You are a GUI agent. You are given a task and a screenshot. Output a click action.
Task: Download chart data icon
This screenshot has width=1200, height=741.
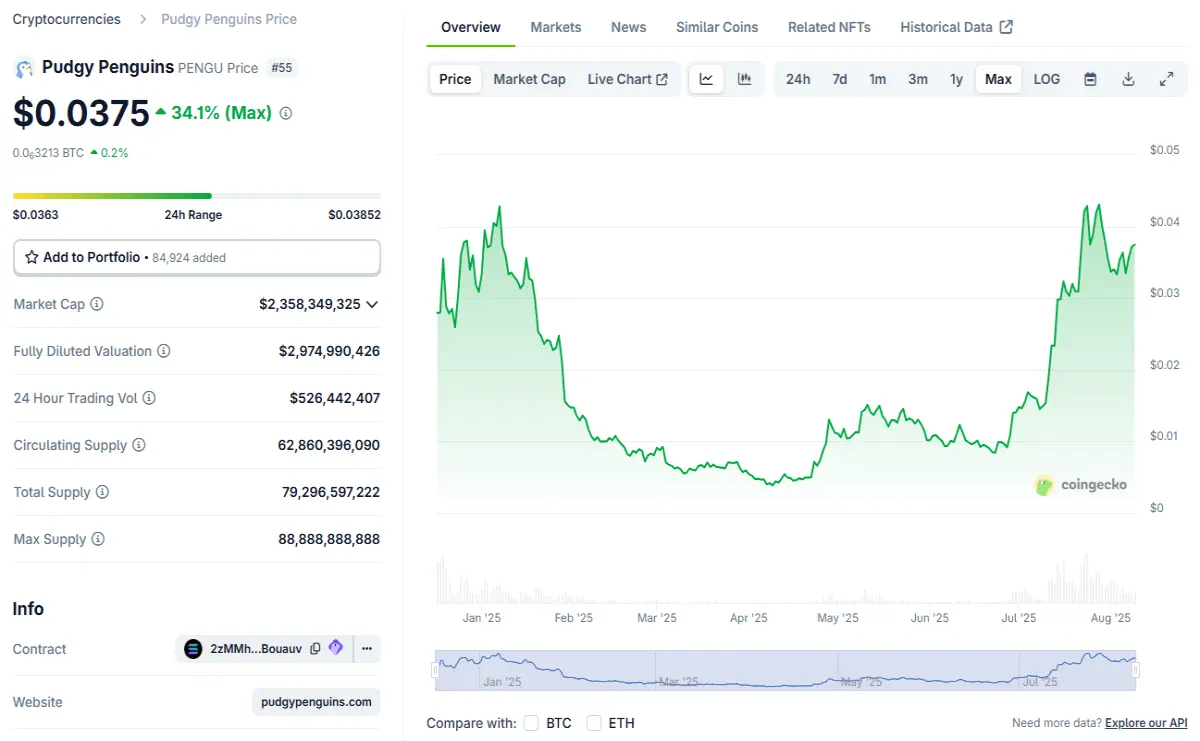click(x=1128, y=79)
